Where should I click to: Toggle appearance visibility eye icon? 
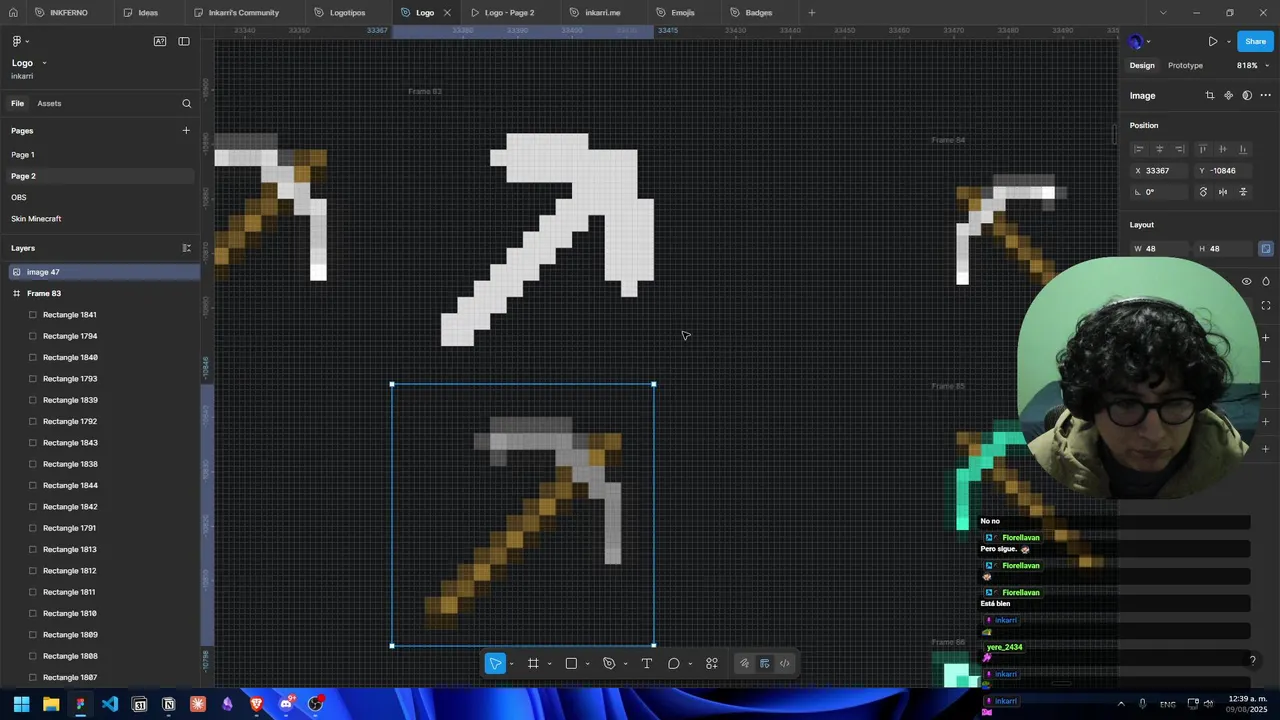(1246, 282)
